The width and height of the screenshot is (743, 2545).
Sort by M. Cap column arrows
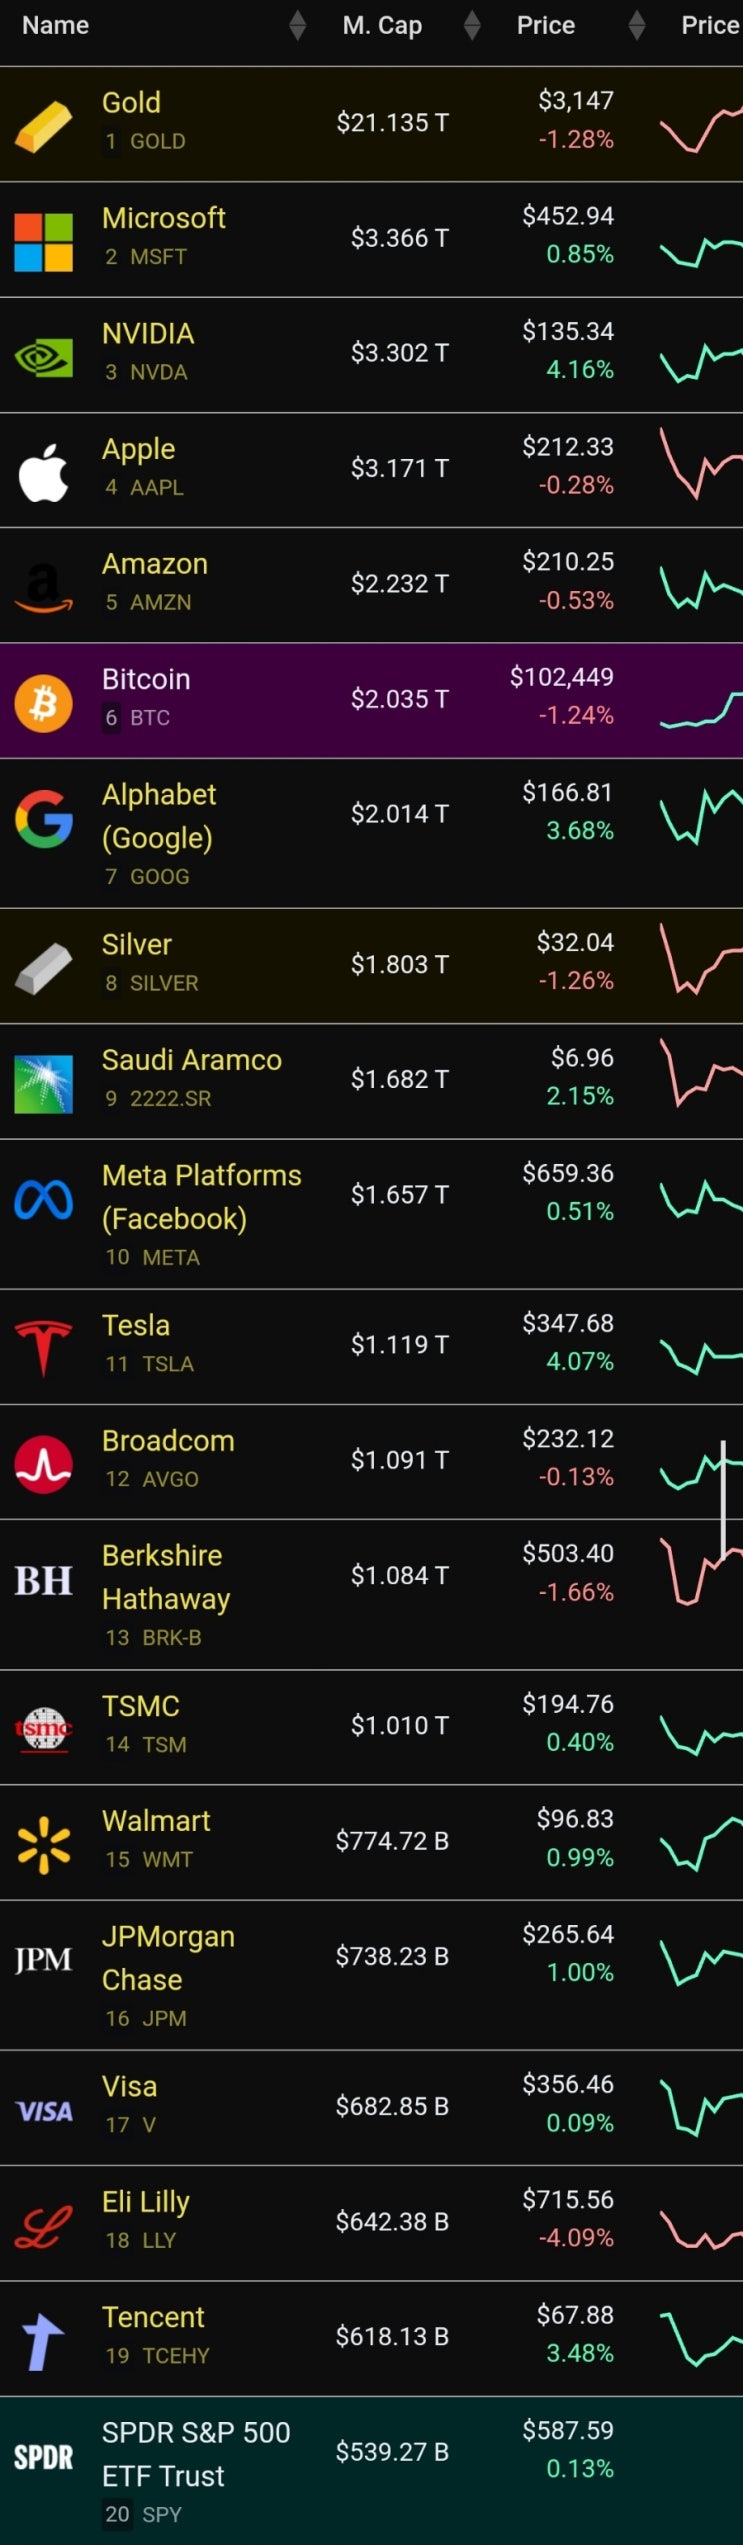473,26
